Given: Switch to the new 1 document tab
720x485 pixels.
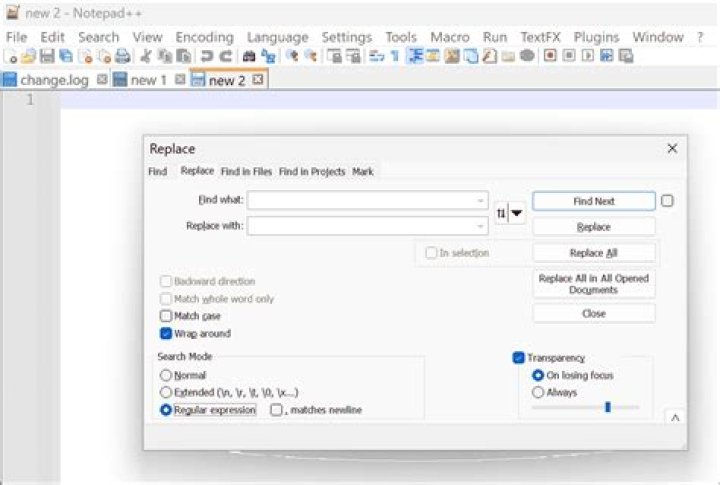Looking at the screenshot, I should (x=148, y=80).
